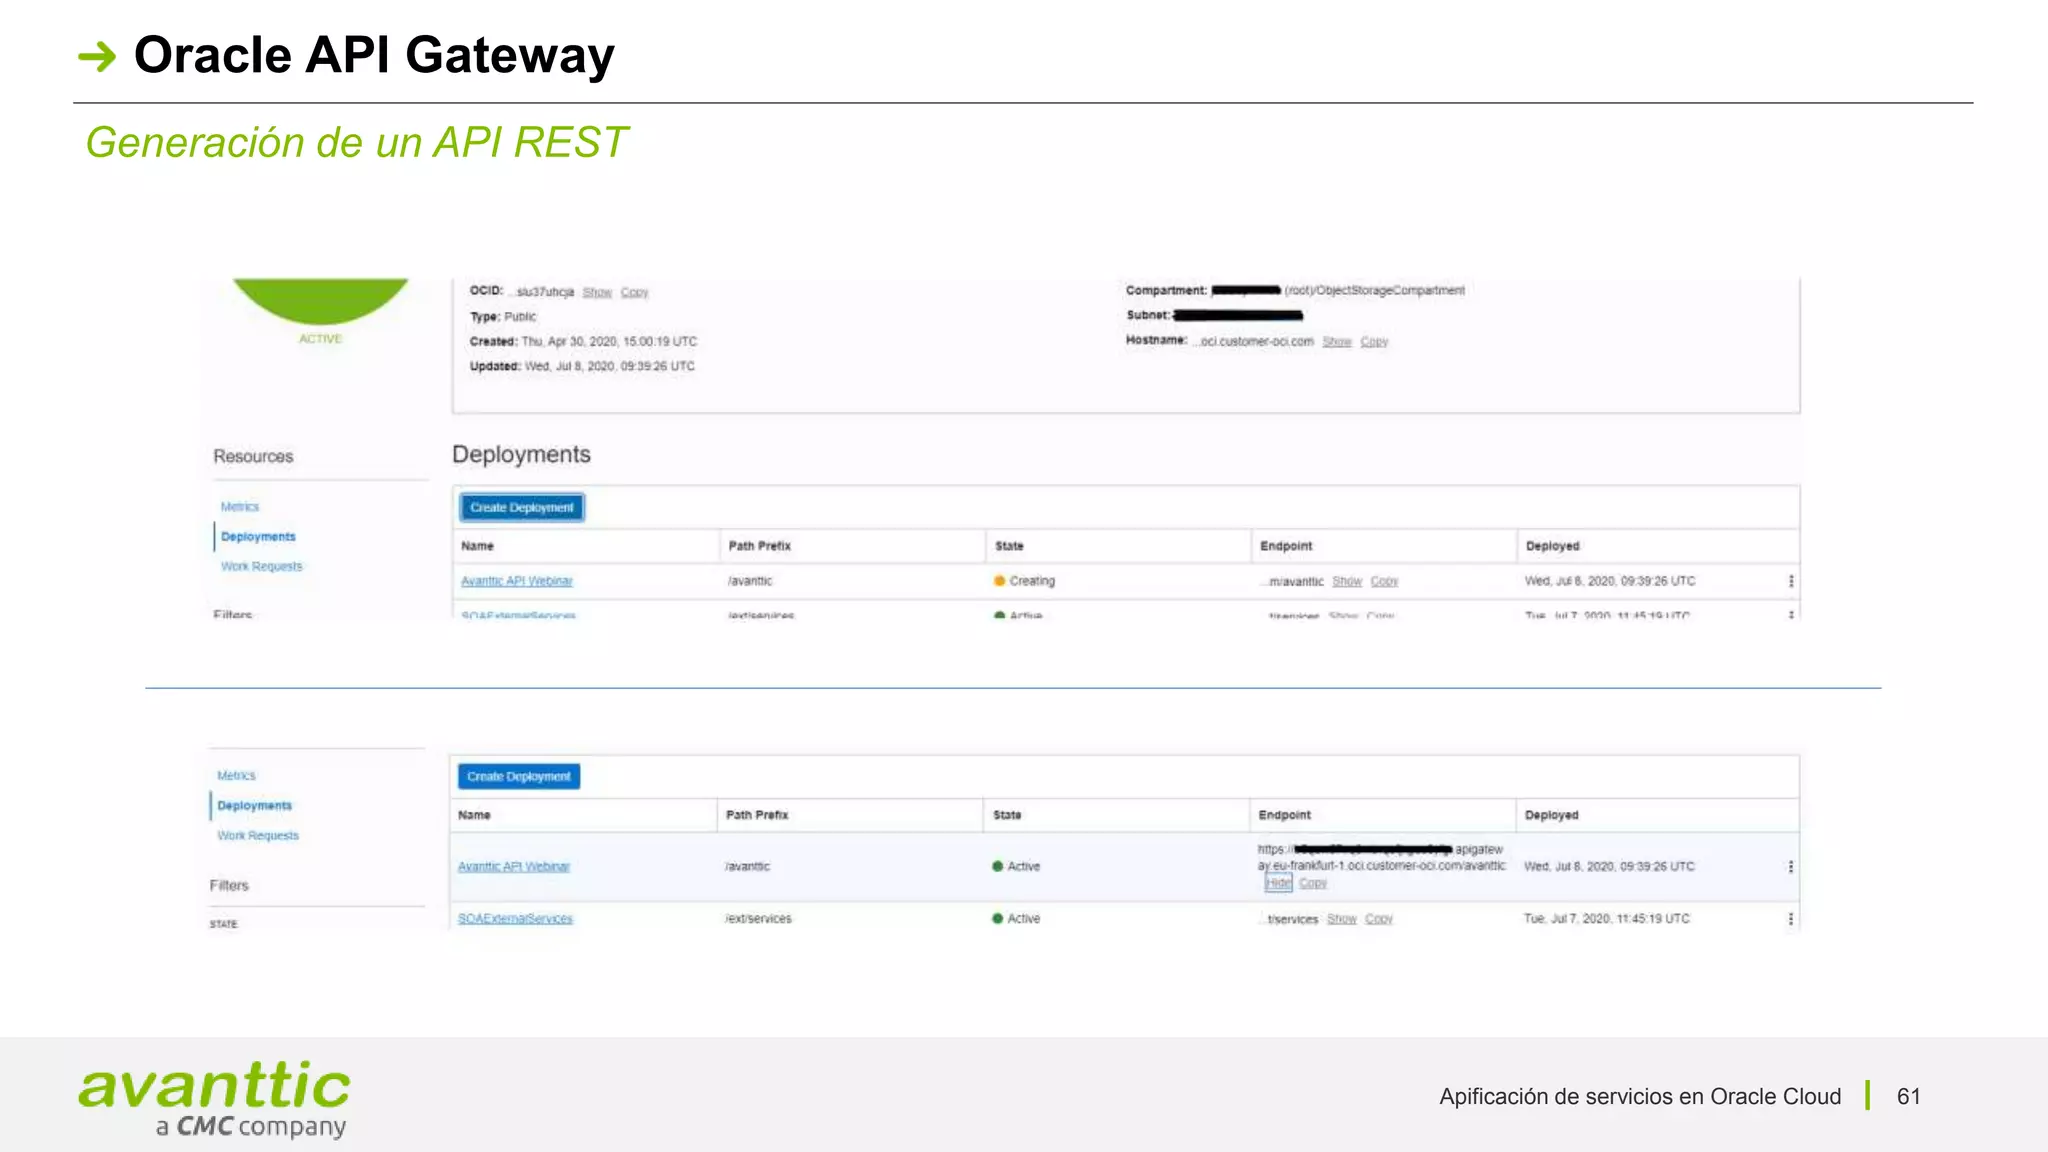Open Avanttic API Webinar deployment in Creating state
This screenshot has width=2048, height=1152.
tap(517, 581)
